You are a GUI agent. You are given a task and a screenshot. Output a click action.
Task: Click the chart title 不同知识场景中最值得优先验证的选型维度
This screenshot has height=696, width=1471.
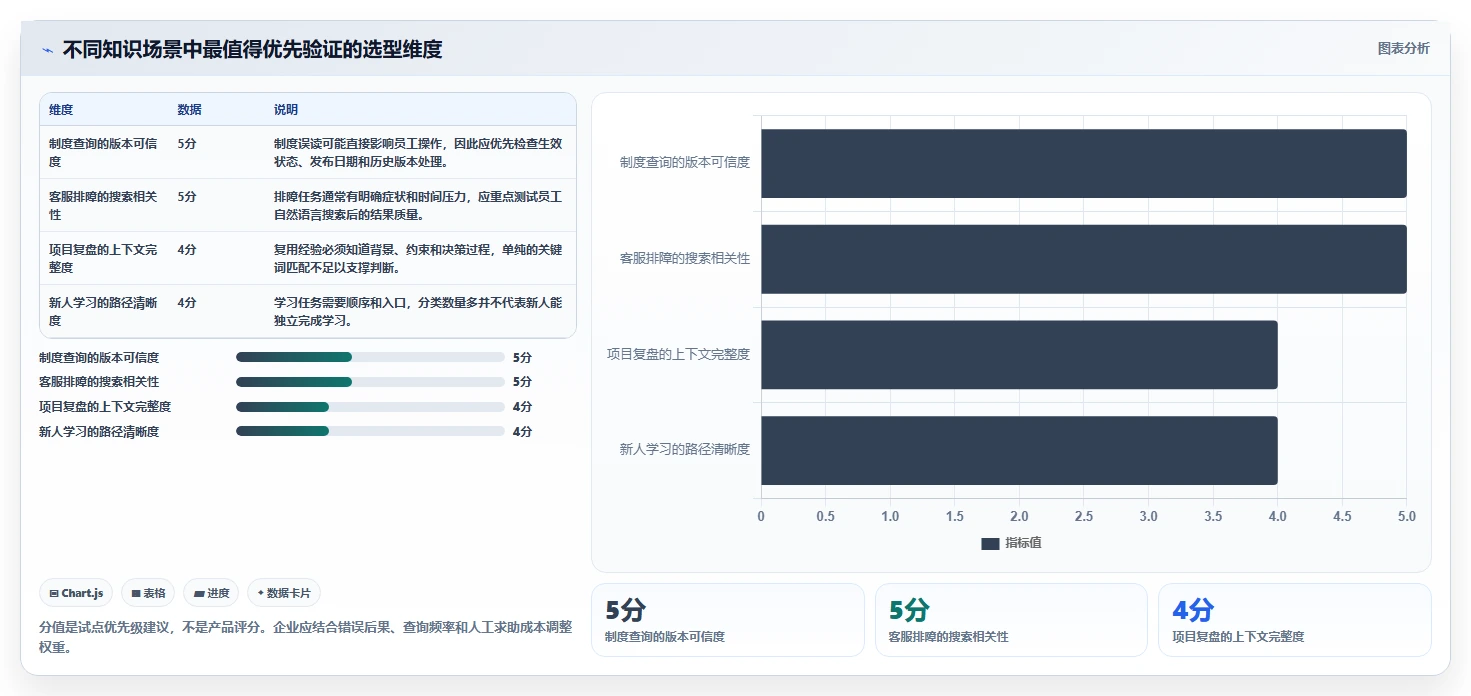coord(252,49)
